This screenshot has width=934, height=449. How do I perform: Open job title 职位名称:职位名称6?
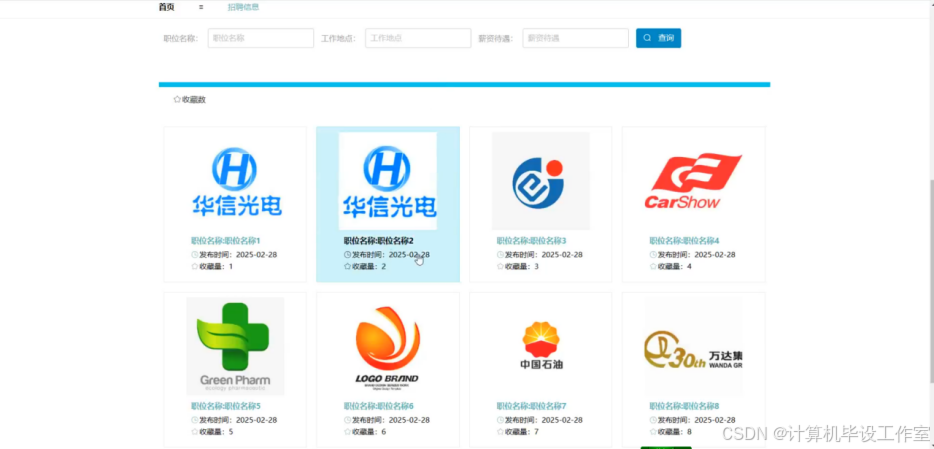click(378, 406)
